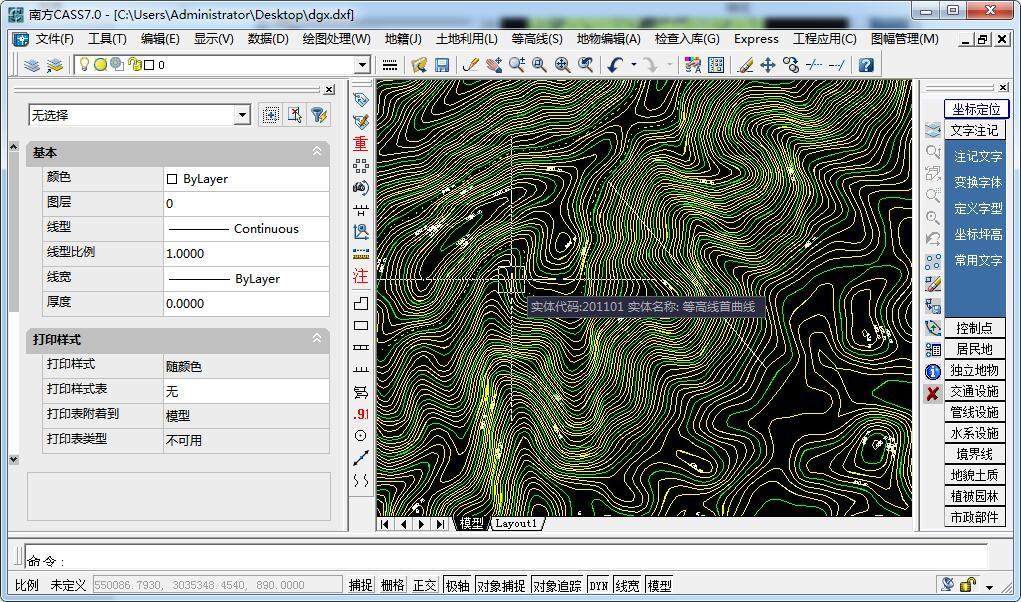Select the circle draw tool
The height and width of the screenshot is (602, 1021).
[x=361, y=436]
